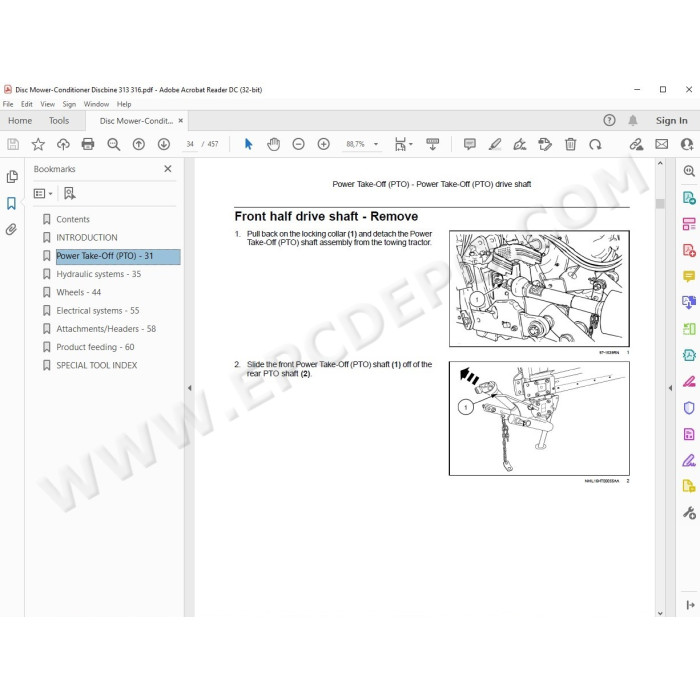This screenshot has height=700, width=700.
Task: Click the Sign In button
Action: pyautogui.click(x=671, y=121)
